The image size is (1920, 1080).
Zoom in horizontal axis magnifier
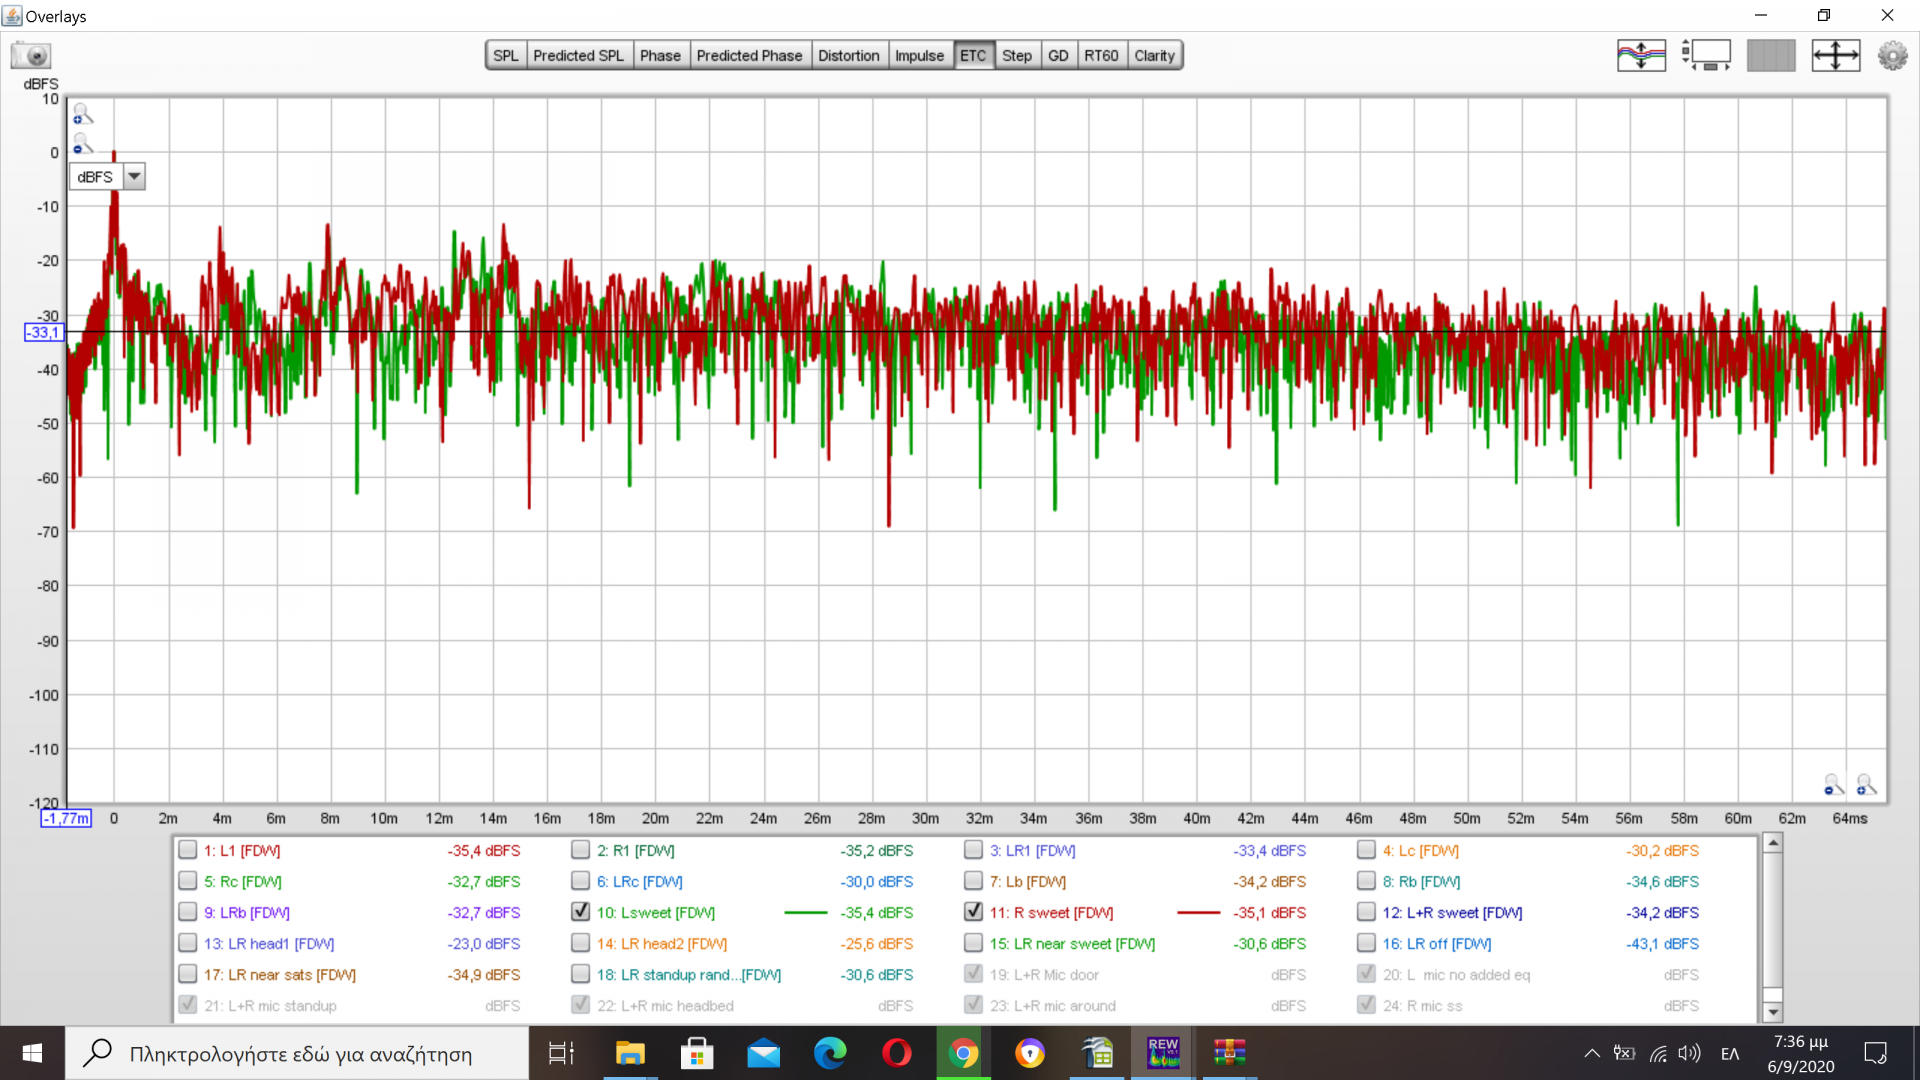1866,785
